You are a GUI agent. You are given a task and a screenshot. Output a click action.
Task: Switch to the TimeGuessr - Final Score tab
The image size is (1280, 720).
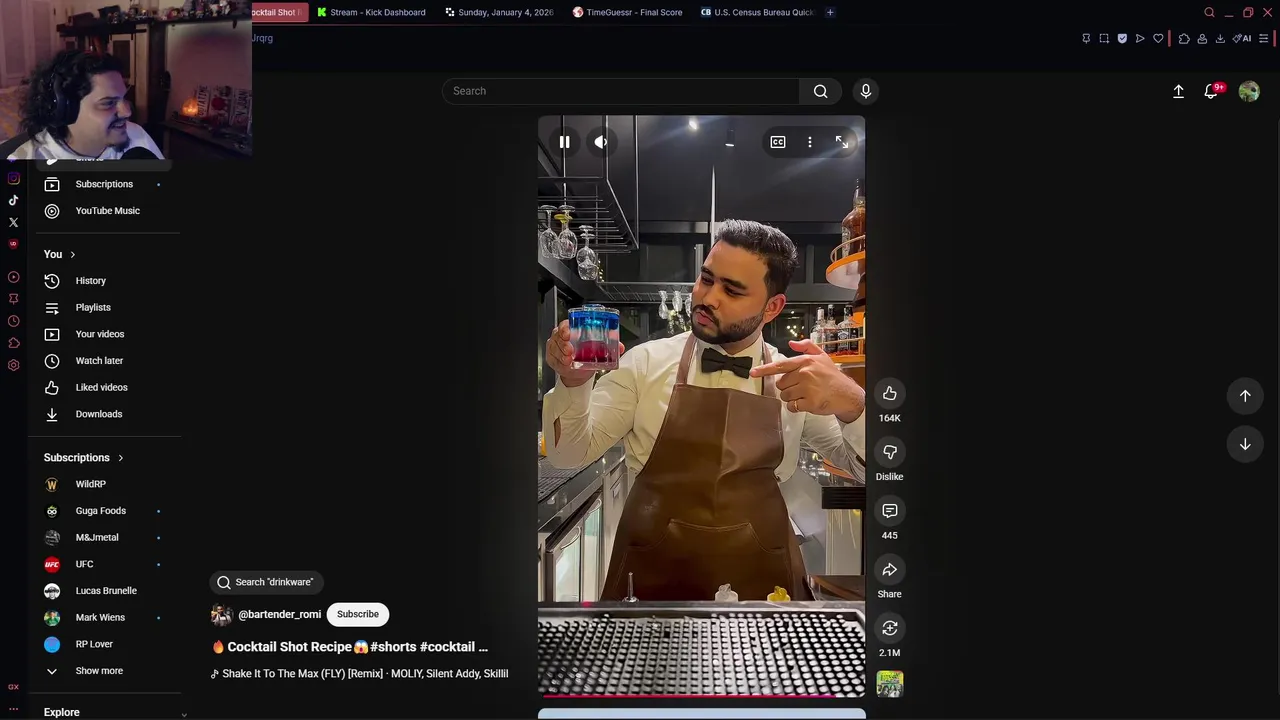click(627, 12)
